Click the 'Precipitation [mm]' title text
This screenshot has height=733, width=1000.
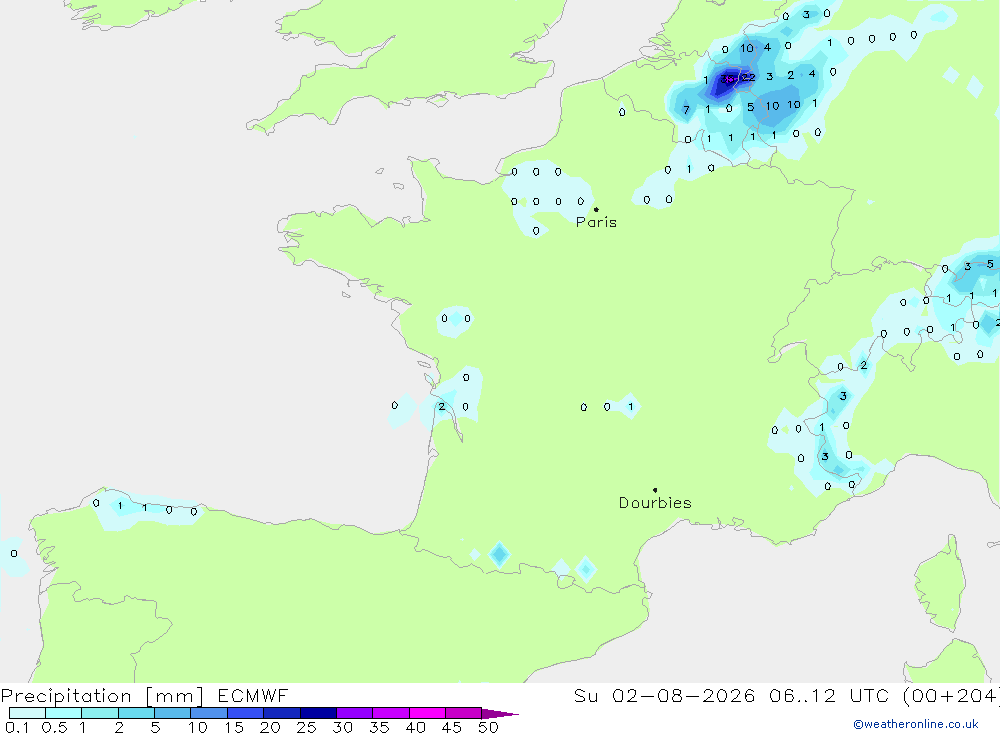102,696
